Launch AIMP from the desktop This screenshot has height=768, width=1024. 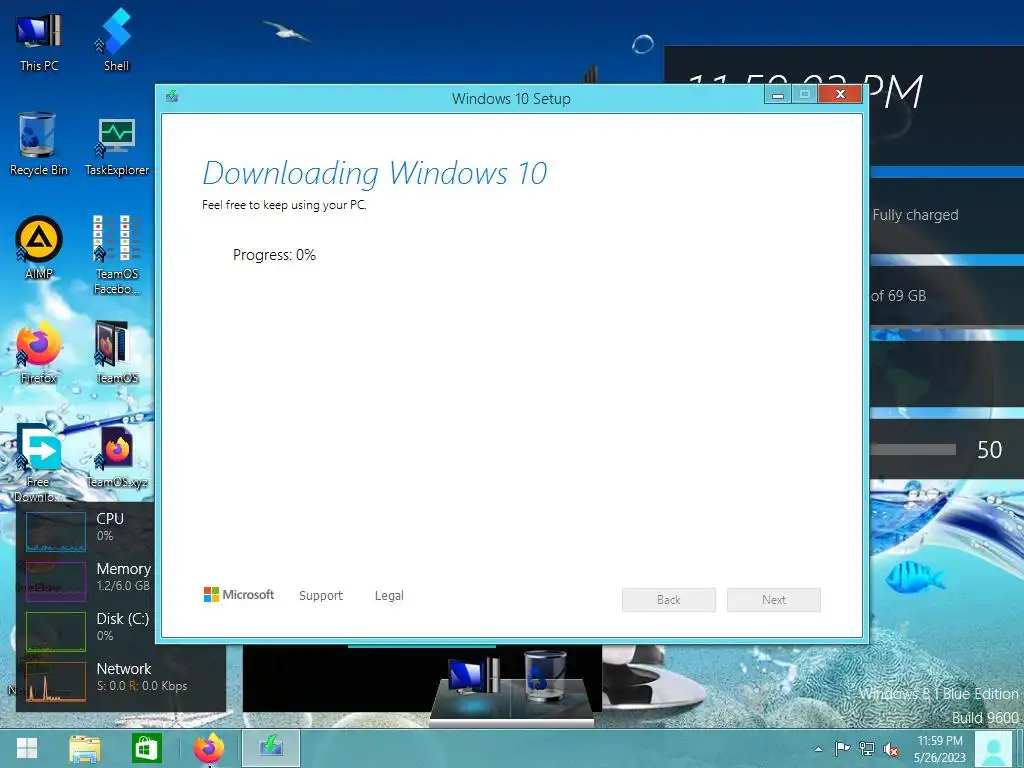pyautogui.click(x=39, y=247)
